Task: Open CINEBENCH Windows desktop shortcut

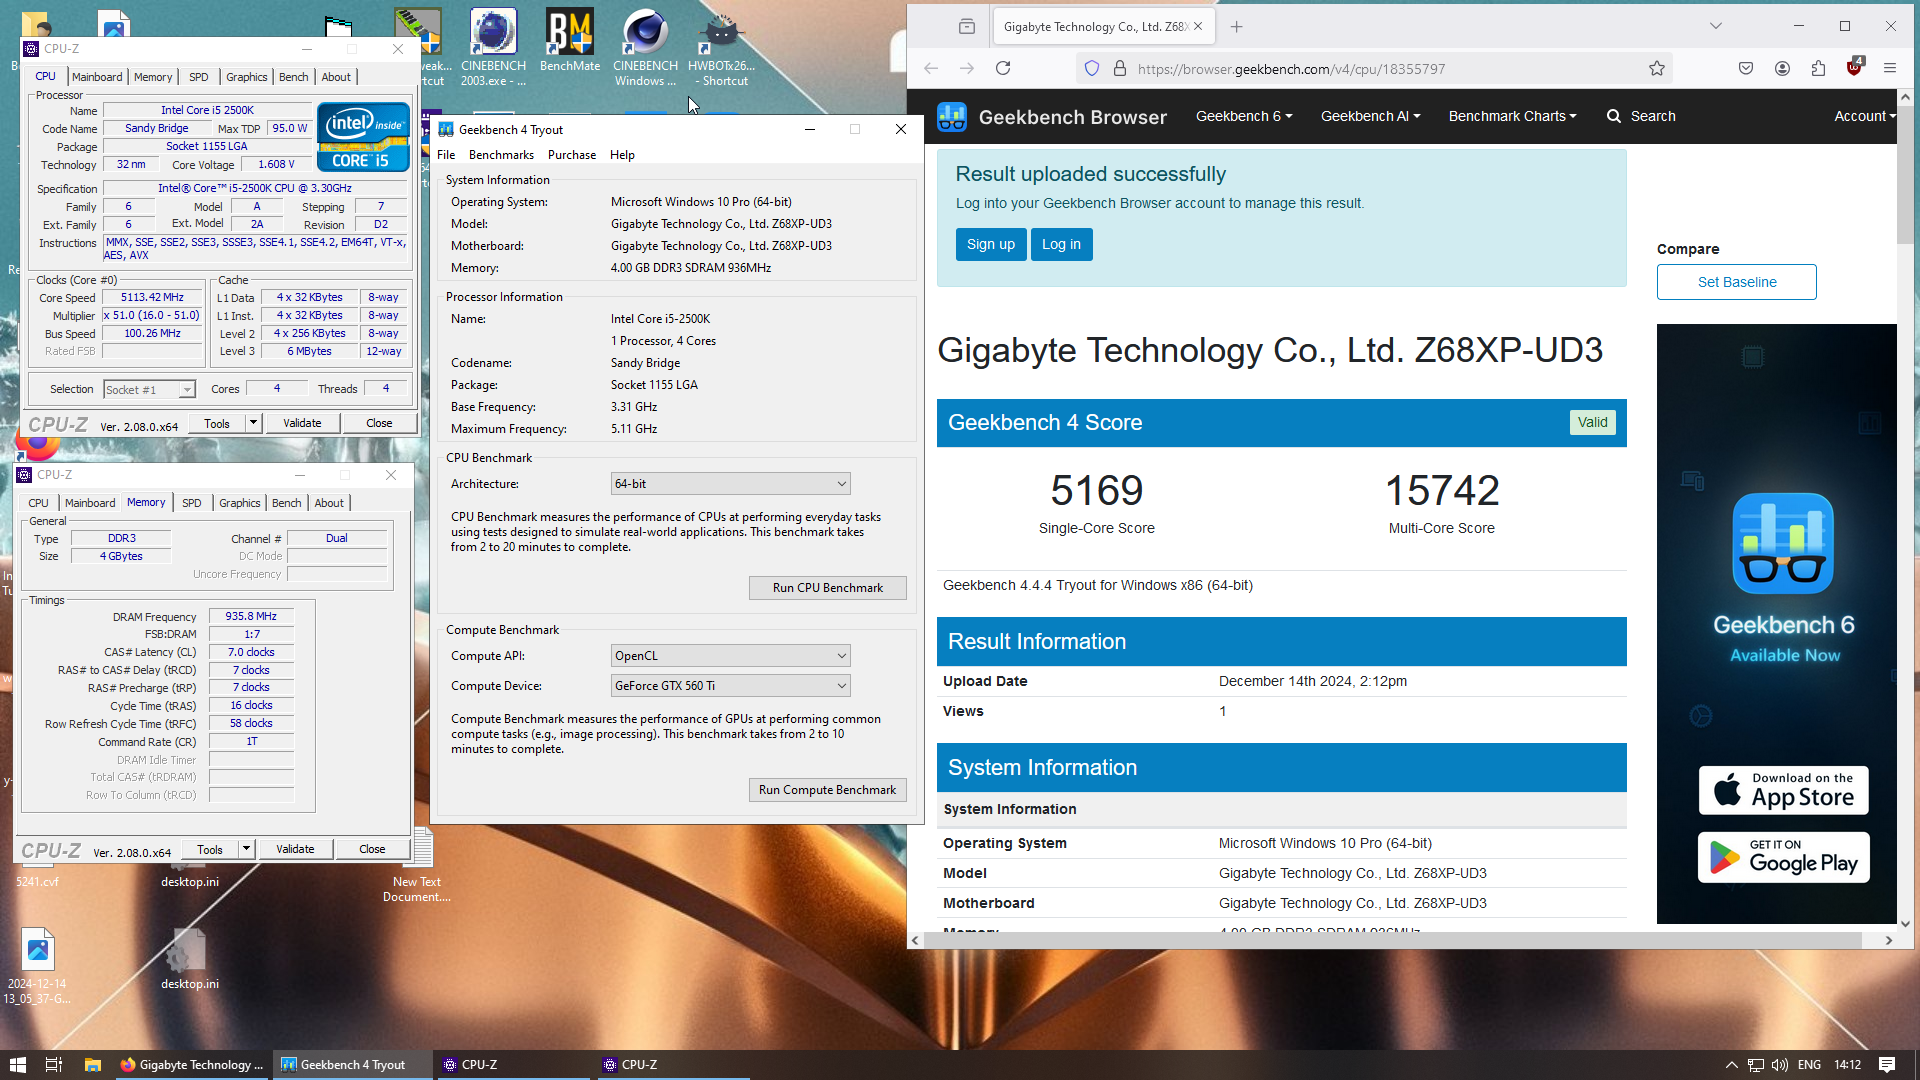Action: click(x=645, y=47)
